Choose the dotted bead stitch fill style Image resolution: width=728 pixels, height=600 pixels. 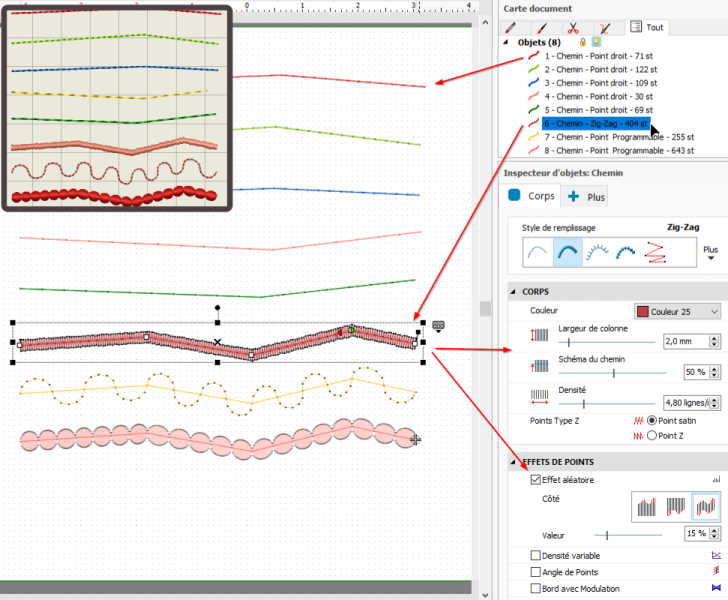coord(625,252)
